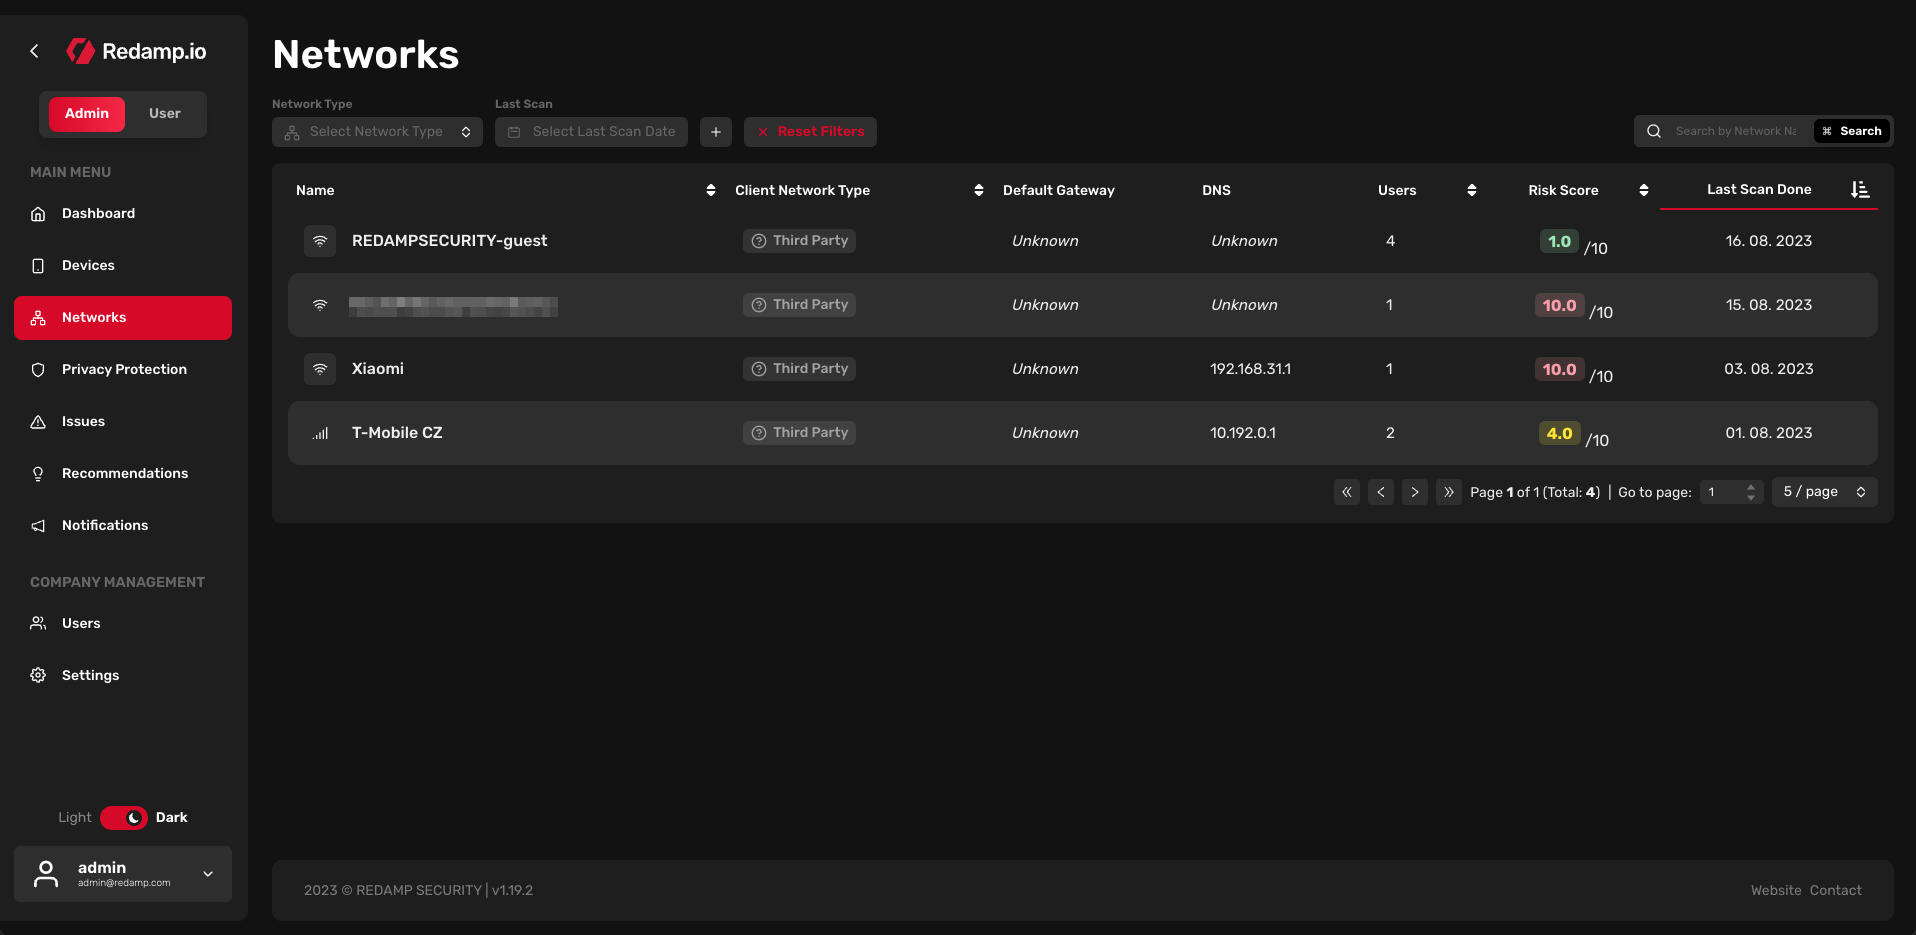
Task: Open Select Network Type dropdown
Action: tap(377, 132)
